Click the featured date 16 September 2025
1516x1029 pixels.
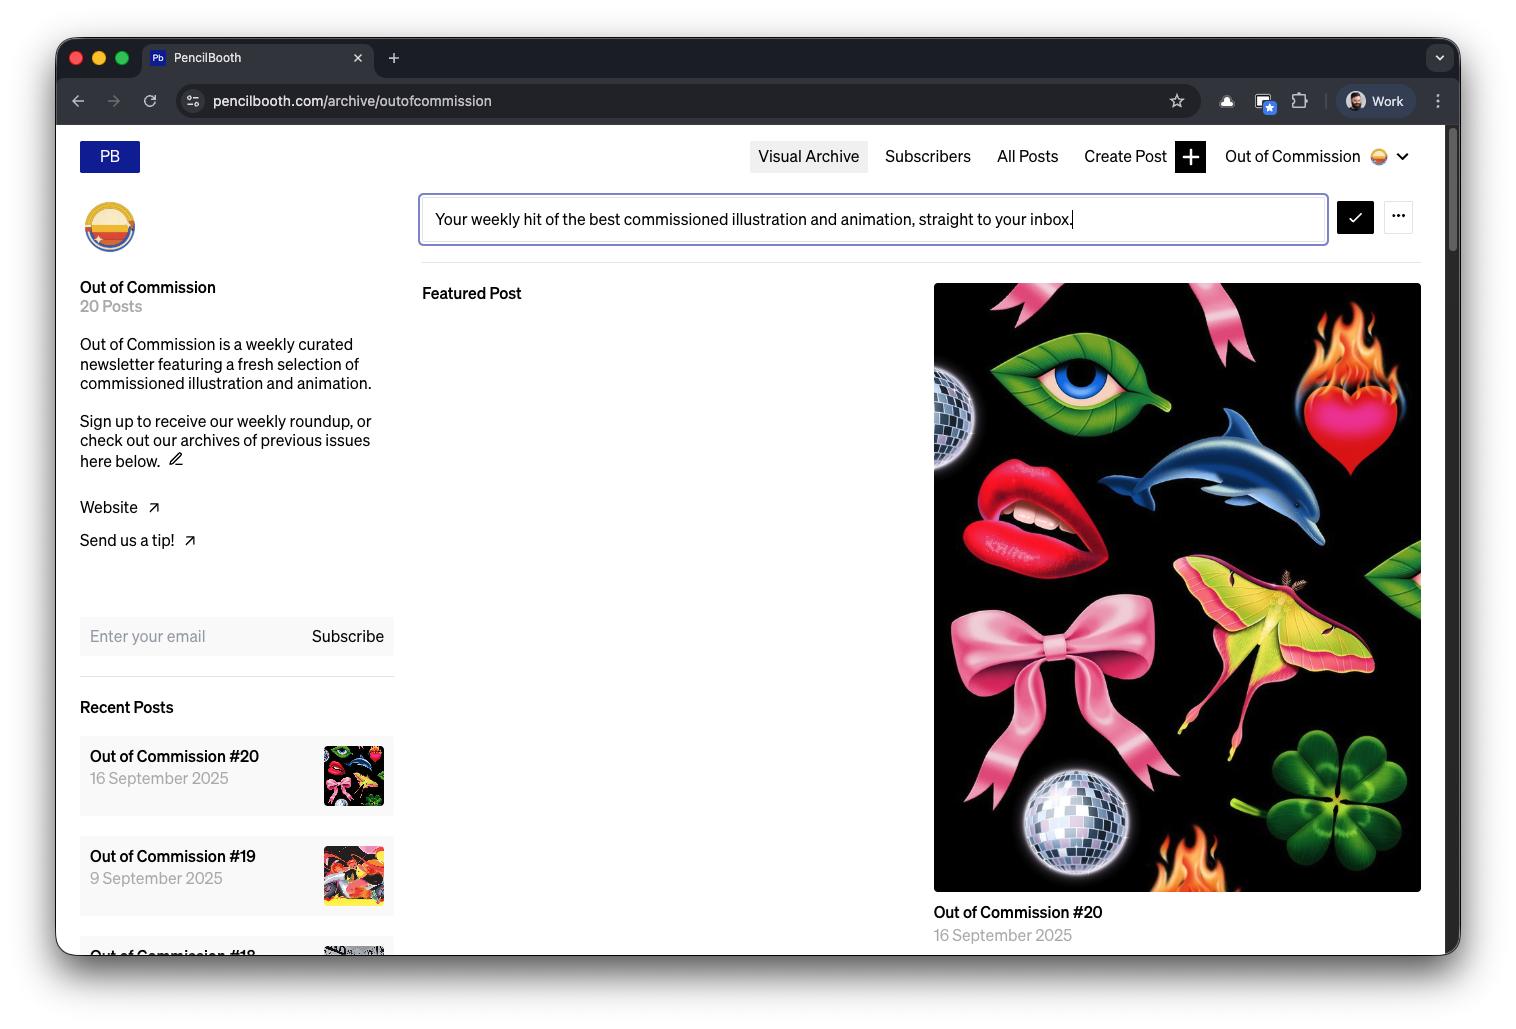tap(1003, 936)
